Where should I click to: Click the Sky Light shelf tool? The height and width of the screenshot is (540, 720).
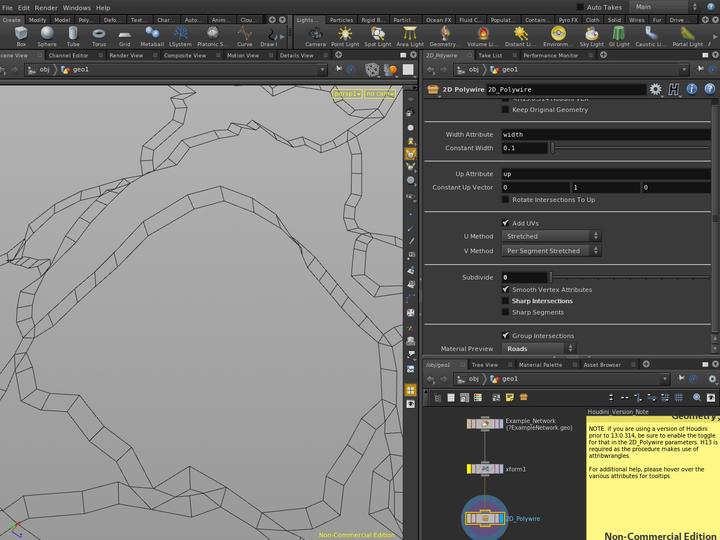coord(591,36)
